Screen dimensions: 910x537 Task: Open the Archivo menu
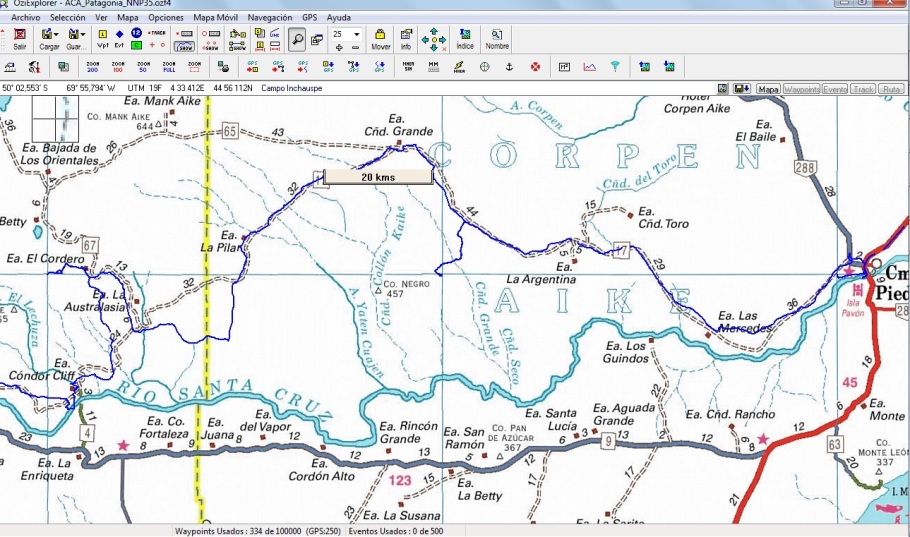click(x=26, y=17)
